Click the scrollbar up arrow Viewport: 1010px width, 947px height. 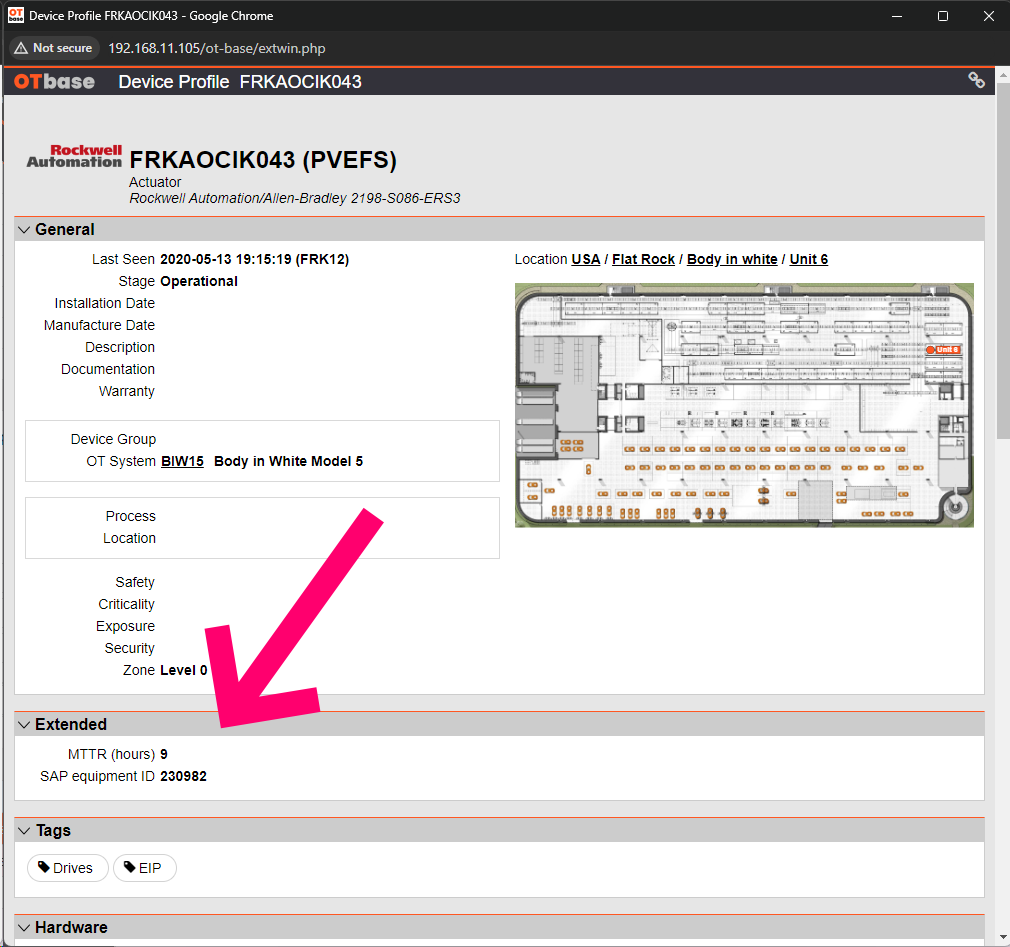[x=1003, y=74]
